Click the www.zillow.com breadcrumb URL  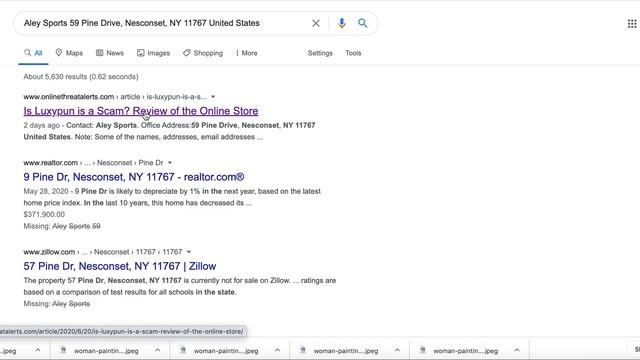[x=49, y=252]
